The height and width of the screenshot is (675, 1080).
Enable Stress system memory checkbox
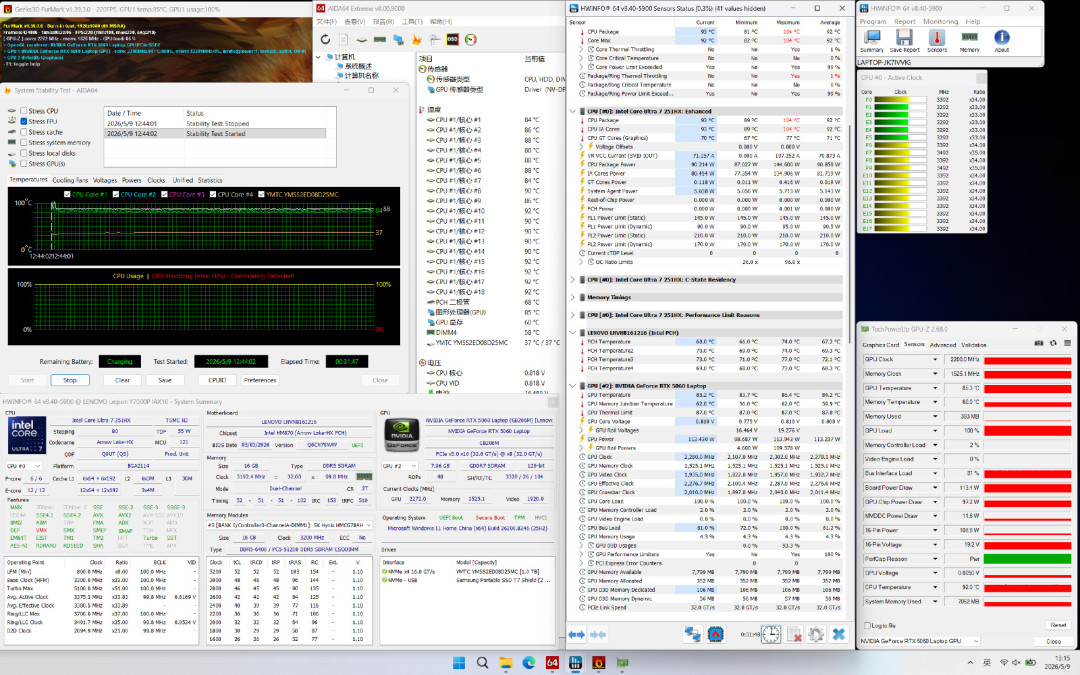tap(23, 143)
